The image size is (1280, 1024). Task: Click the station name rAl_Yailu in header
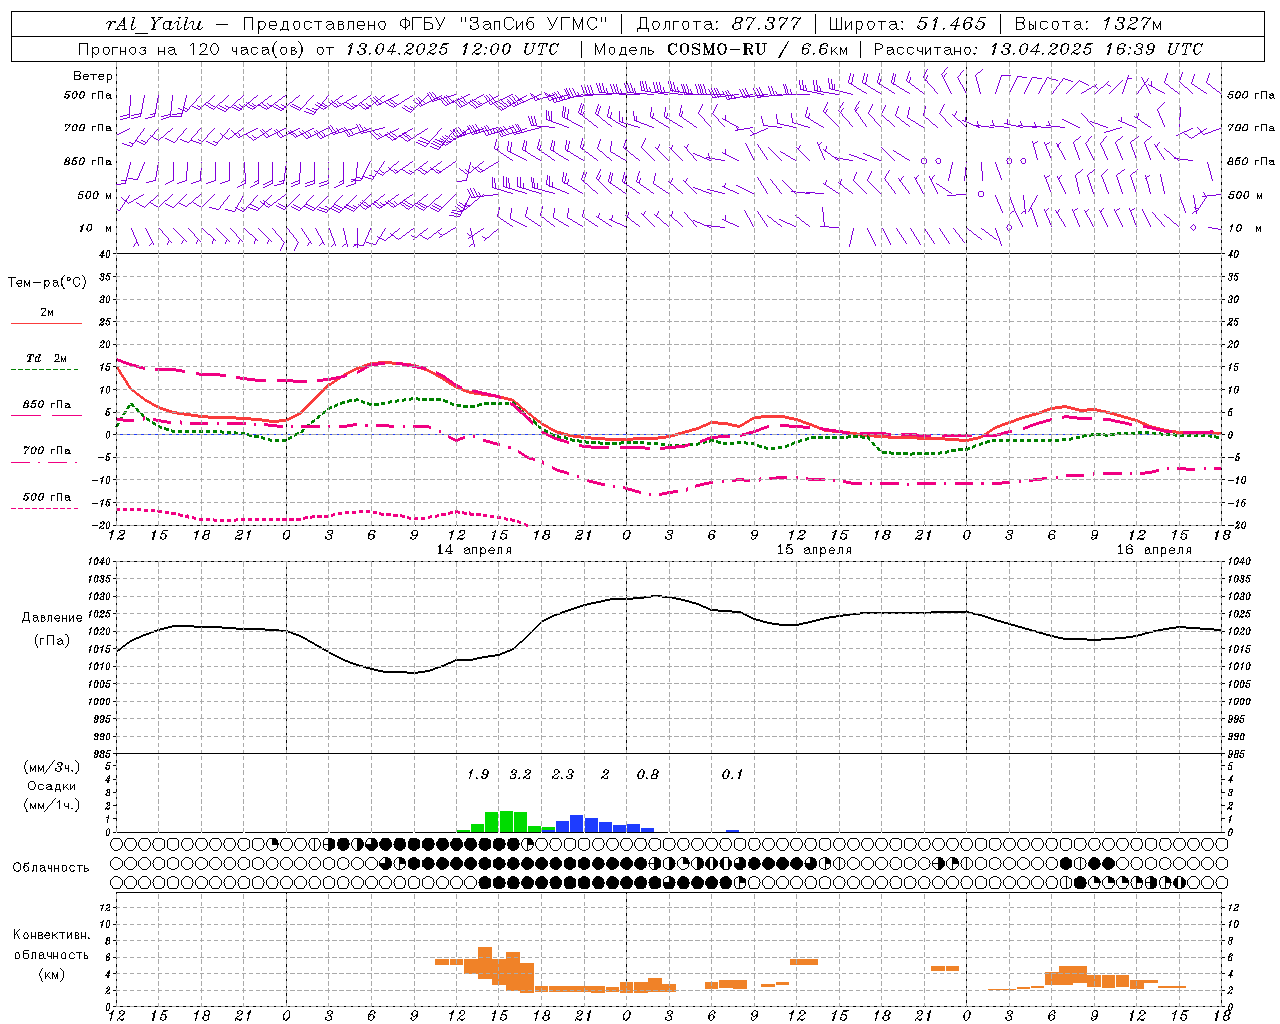click(155, 24)
